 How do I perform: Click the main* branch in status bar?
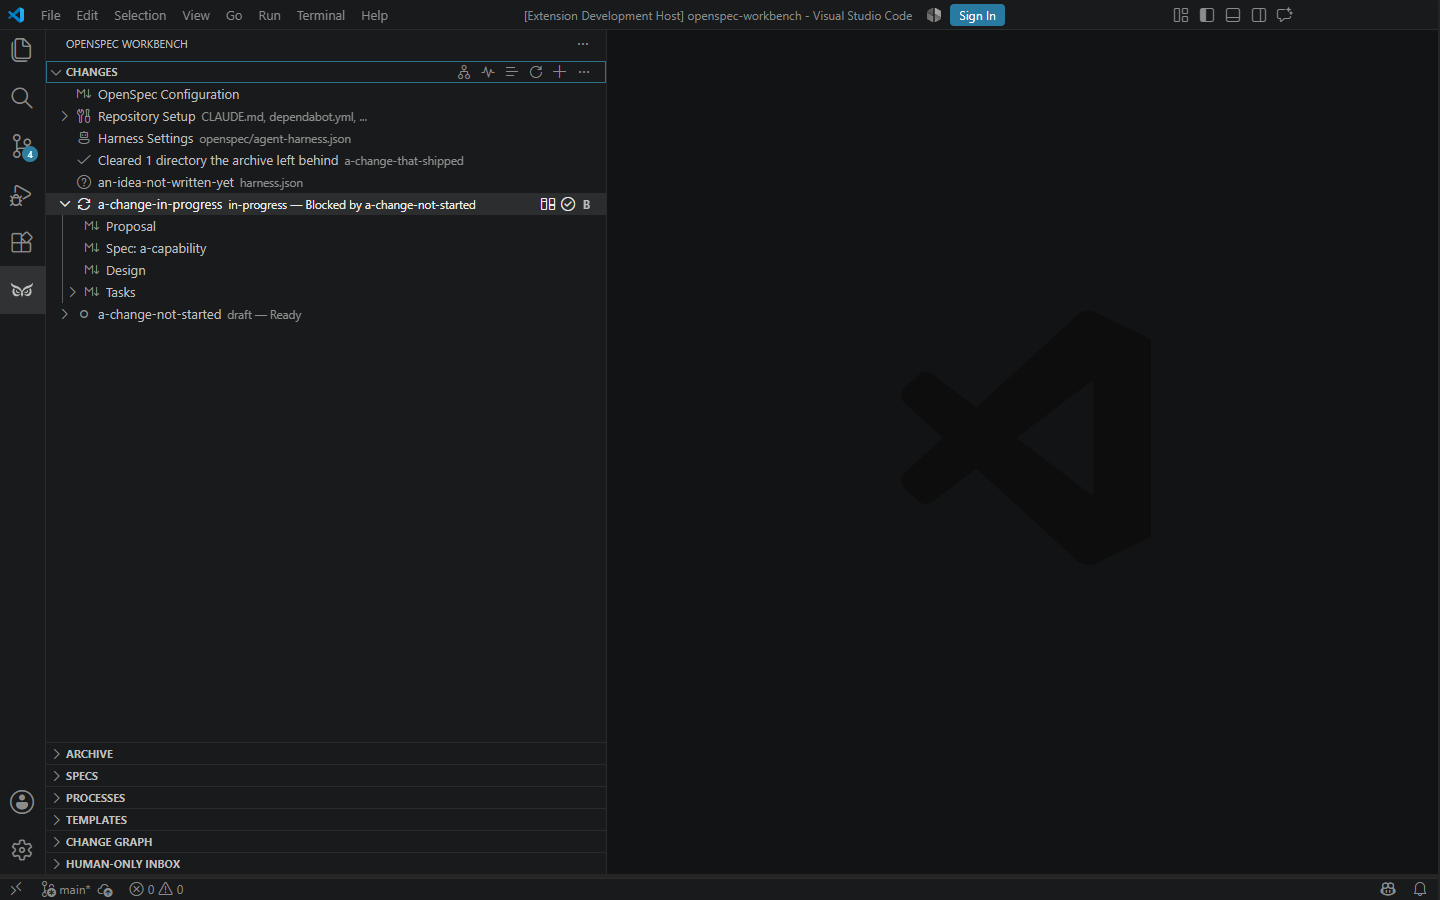[66, 889]
